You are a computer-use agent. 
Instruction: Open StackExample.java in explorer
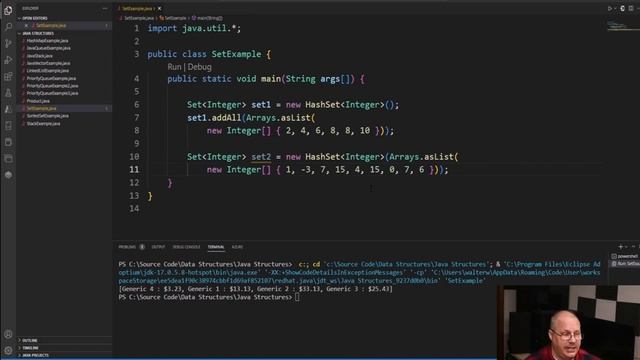coord(43,123)
